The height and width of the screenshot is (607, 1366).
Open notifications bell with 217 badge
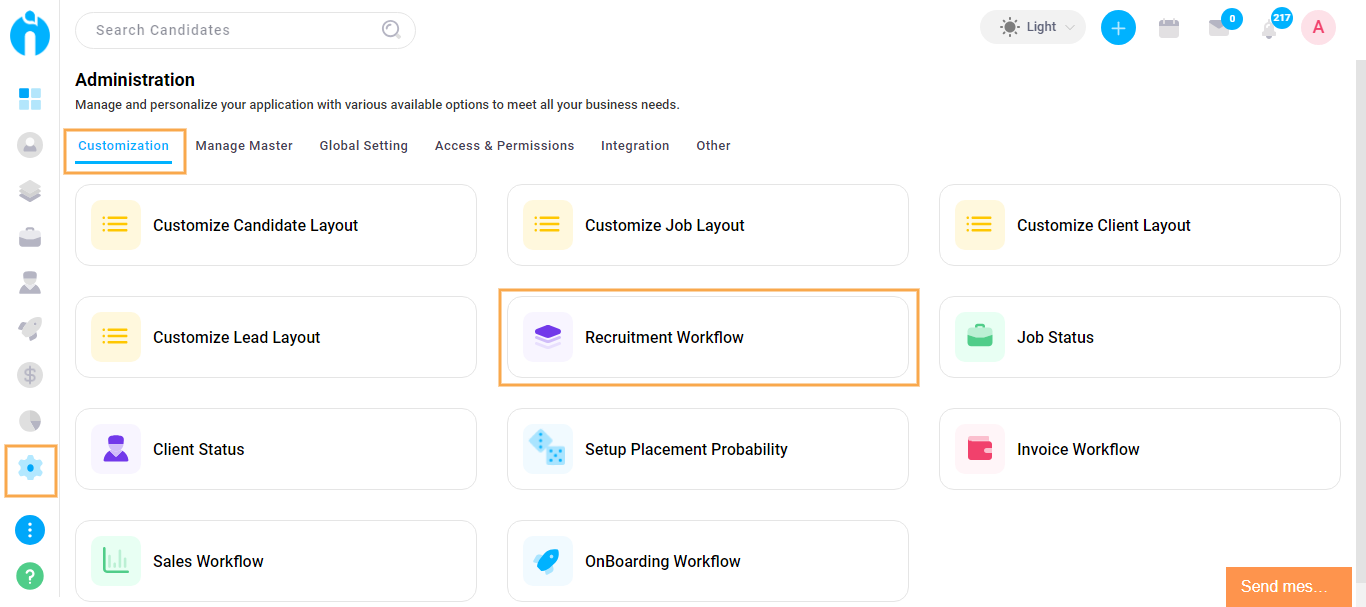[x=1270, y=28]
